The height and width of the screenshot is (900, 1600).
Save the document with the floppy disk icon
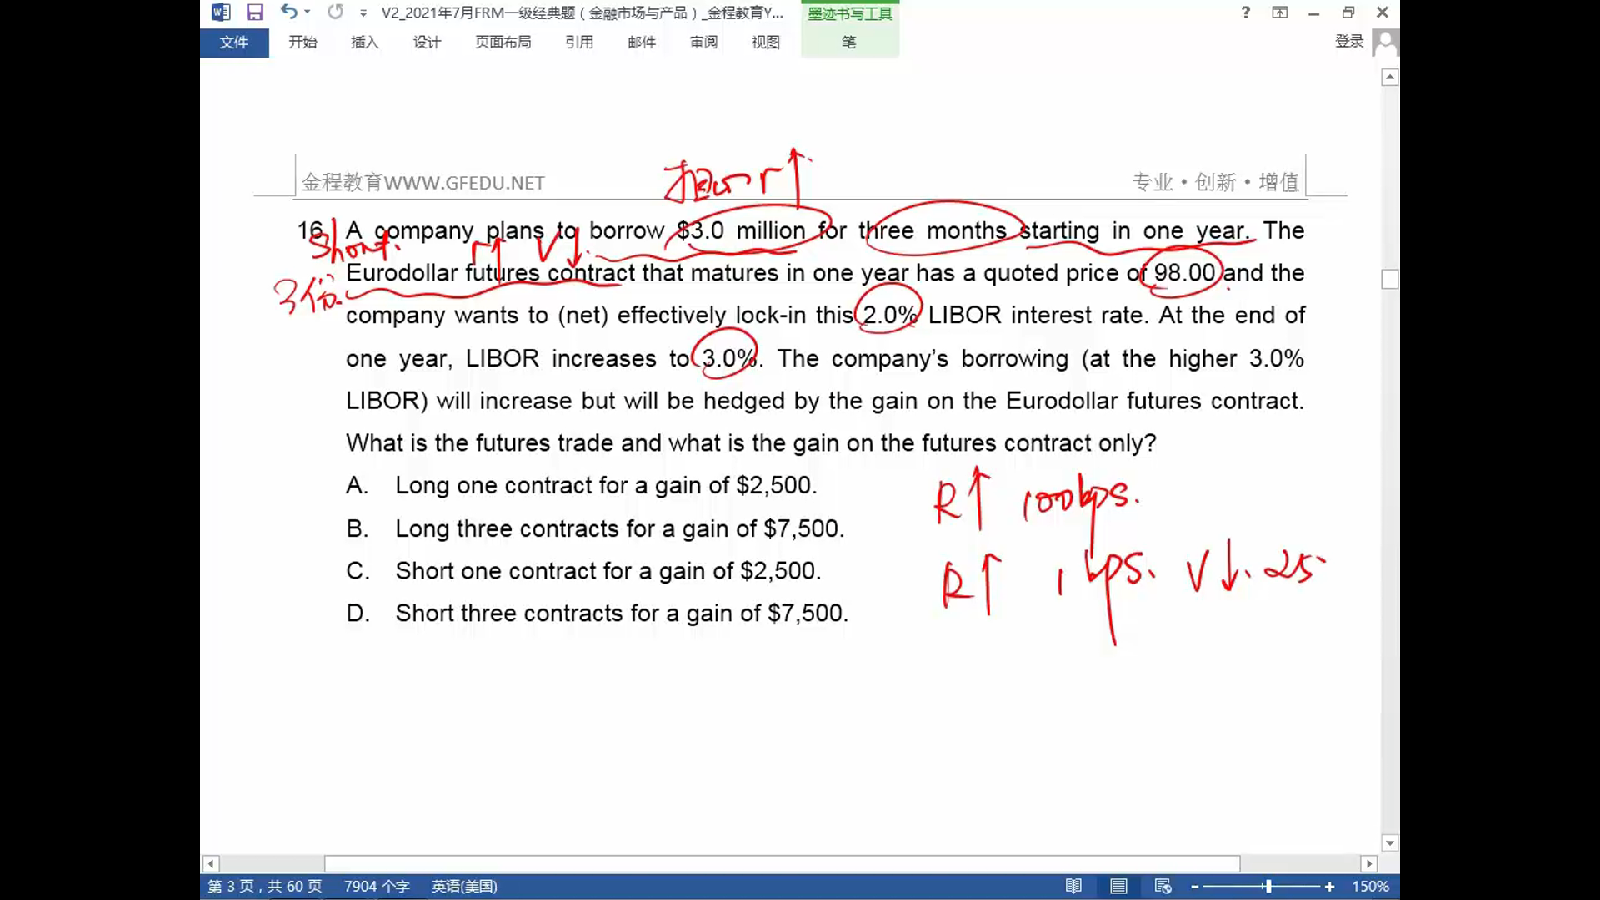point(255,12)
